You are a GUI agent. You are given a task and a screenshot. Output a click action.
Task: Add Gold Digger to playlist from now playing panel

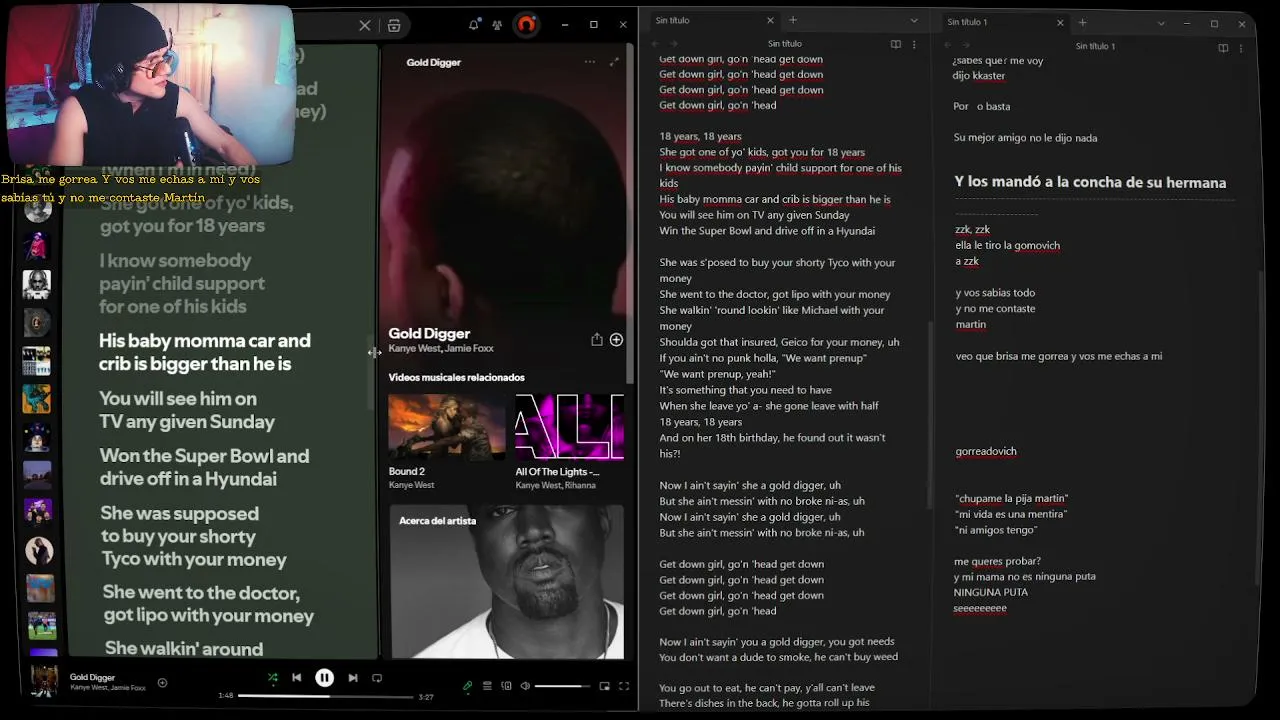click(x=616, y=340)
